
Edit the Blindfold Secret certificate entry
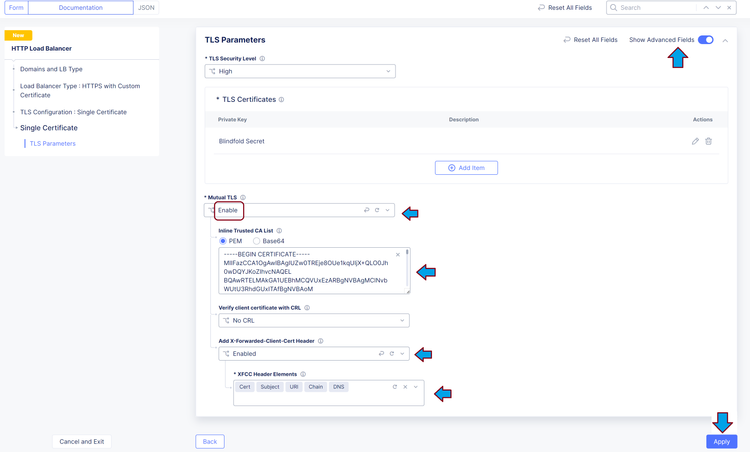tap(695, 141)
